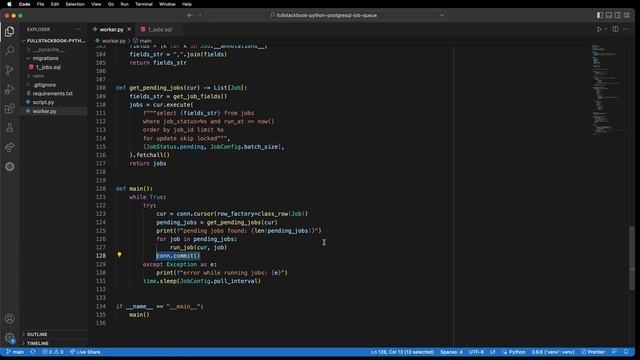Change the UTF-8 encoding setting
Screen dimensions: 640x360
point(476,352)
